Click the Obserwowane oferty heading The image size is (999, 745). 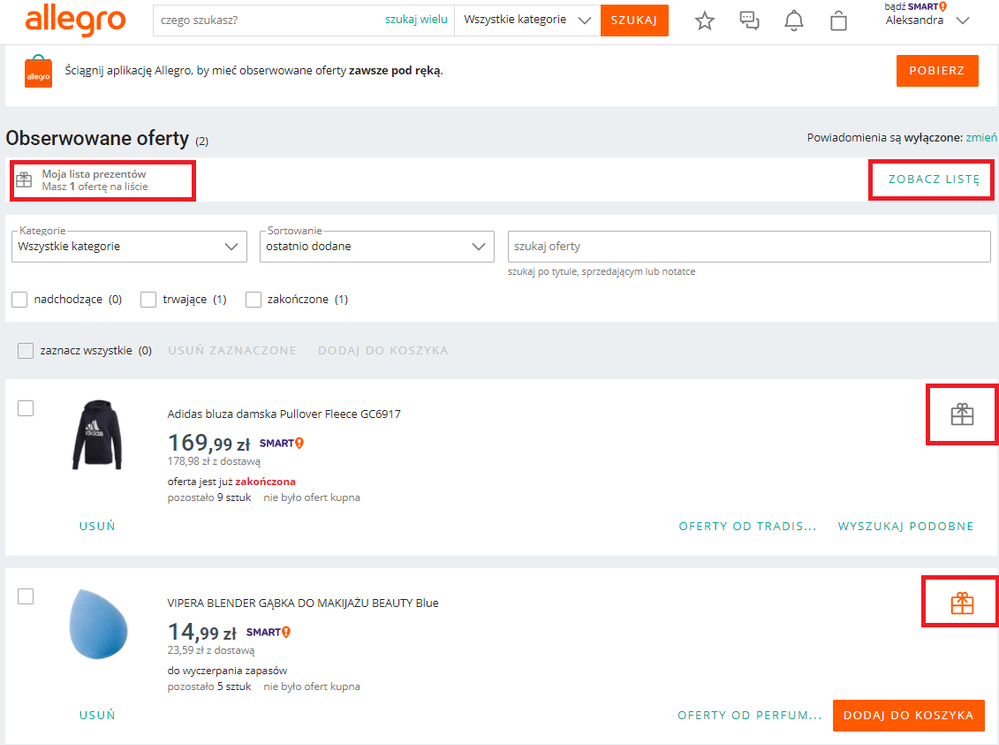[x=97, y=138]
